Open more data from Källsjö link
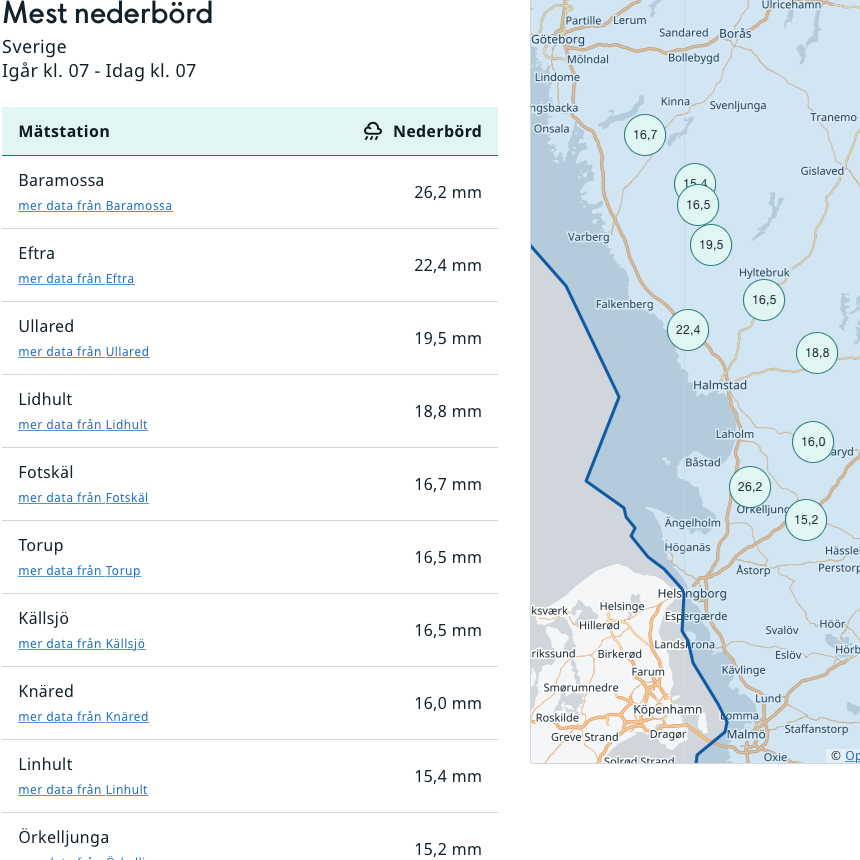This screenshot has height=860, width=860. tap(82, 644)
